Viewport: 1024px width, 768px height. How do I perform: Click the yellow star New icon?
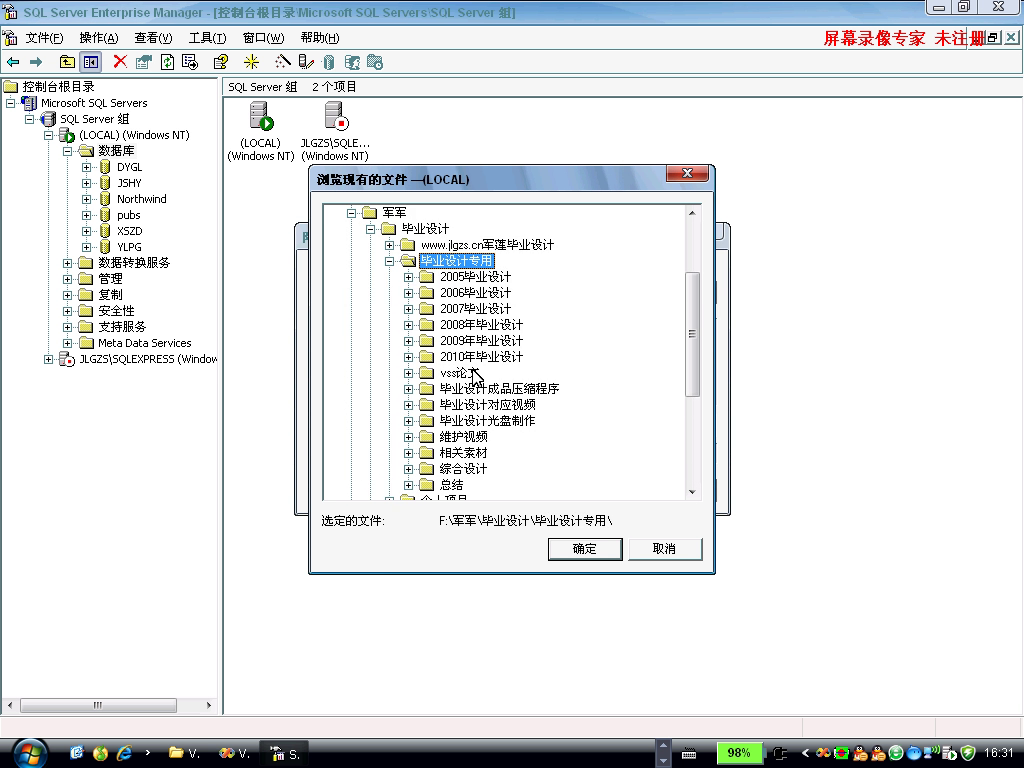tap(251, 62)
